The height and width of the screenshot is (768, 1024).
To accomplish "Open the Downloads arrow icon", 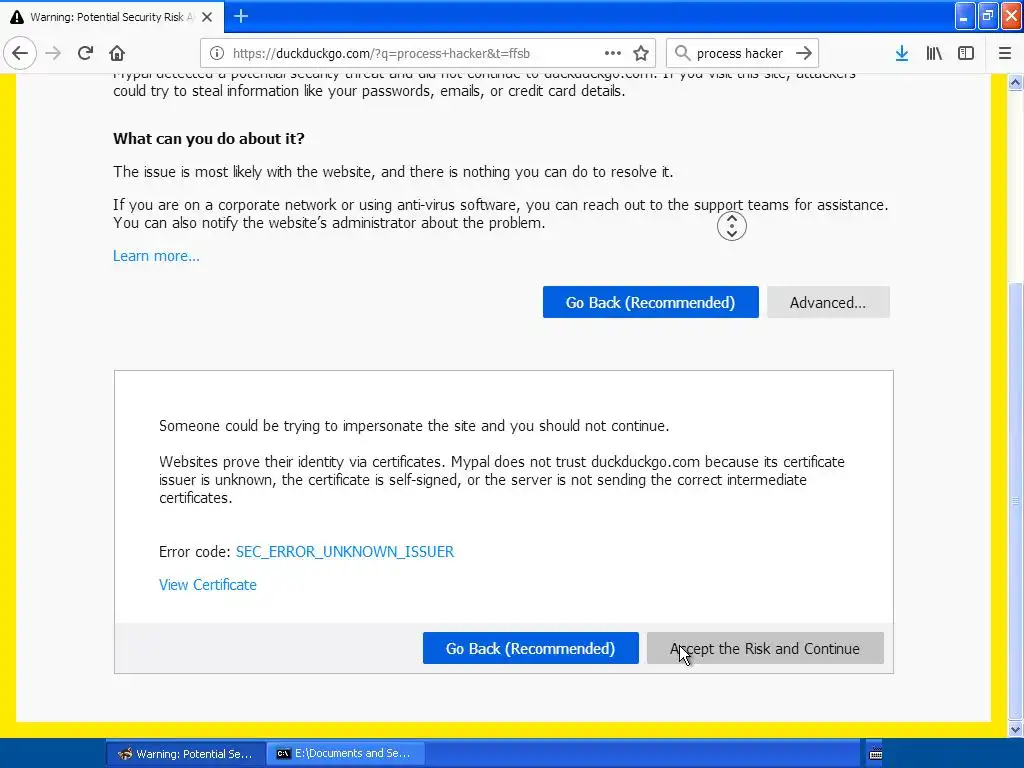I will coord(902,54).
